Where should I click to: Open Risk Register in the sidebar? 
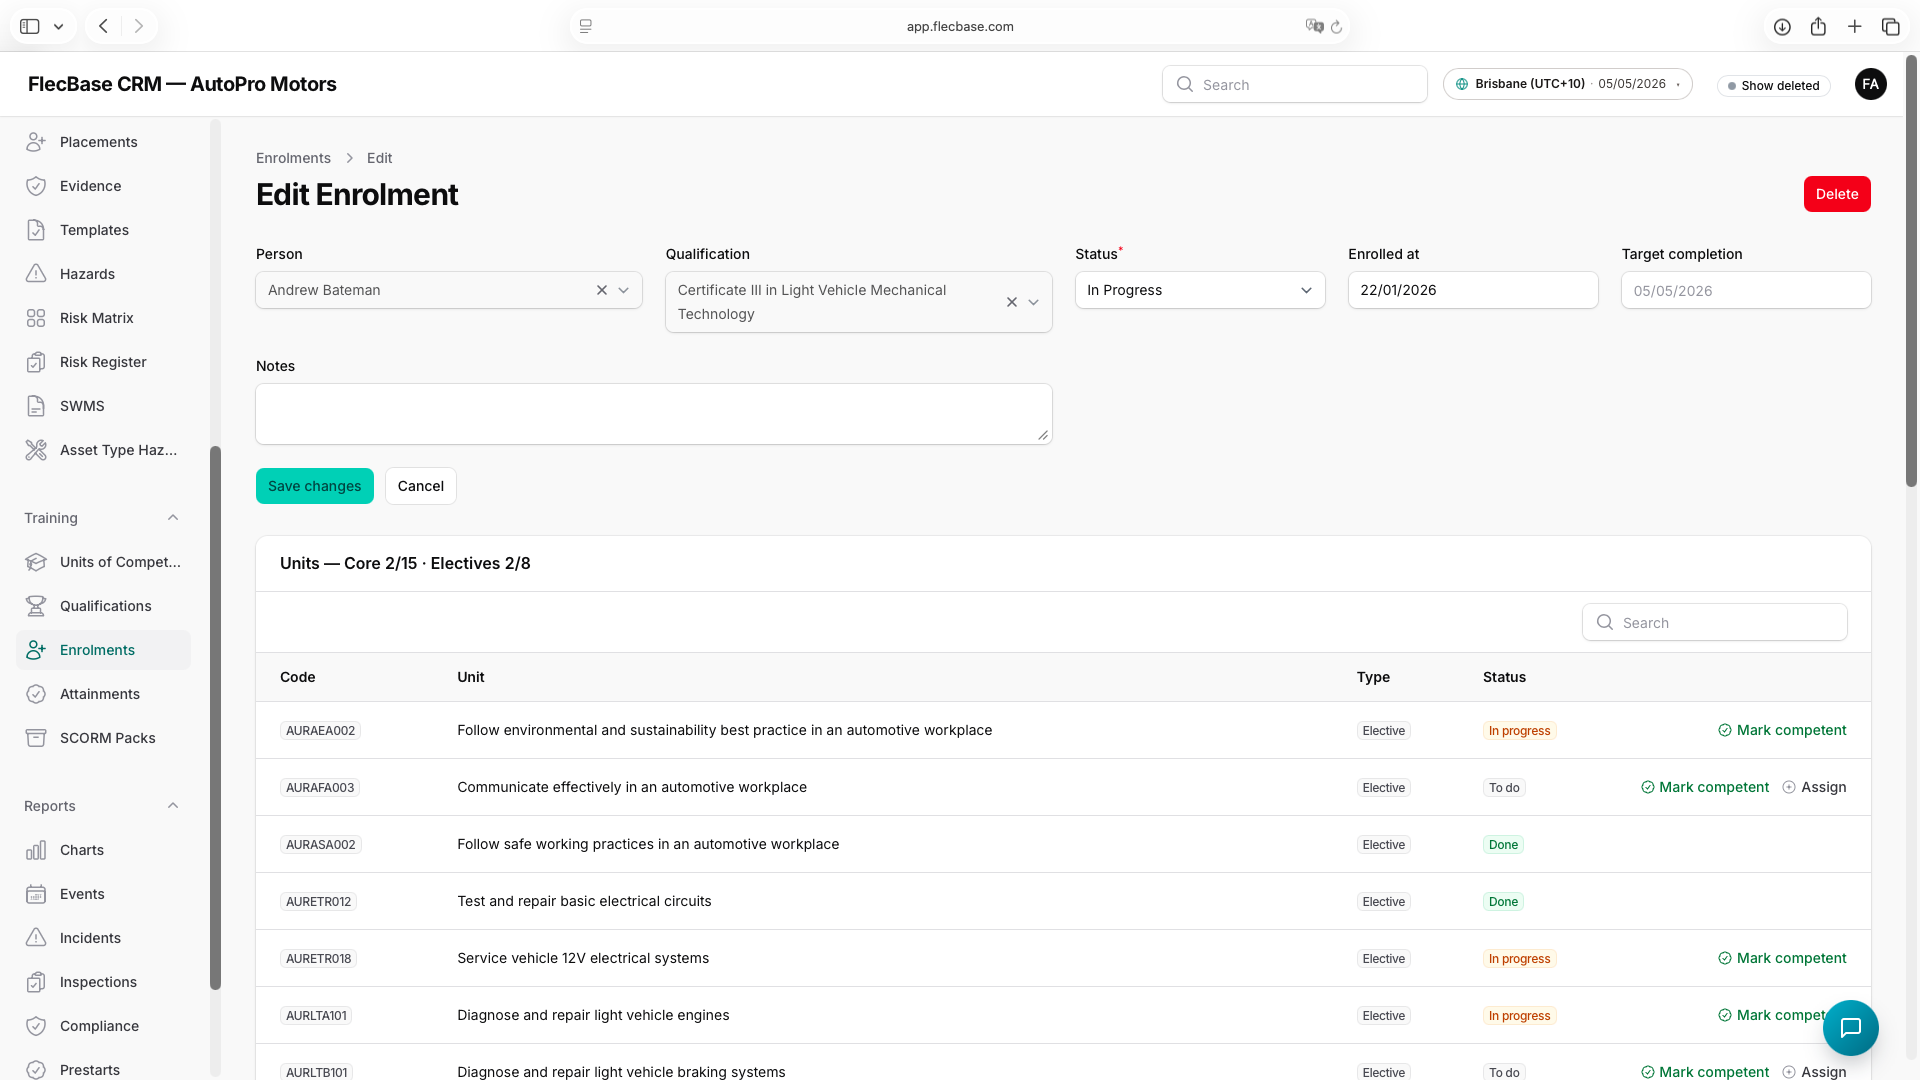[103, 362]
